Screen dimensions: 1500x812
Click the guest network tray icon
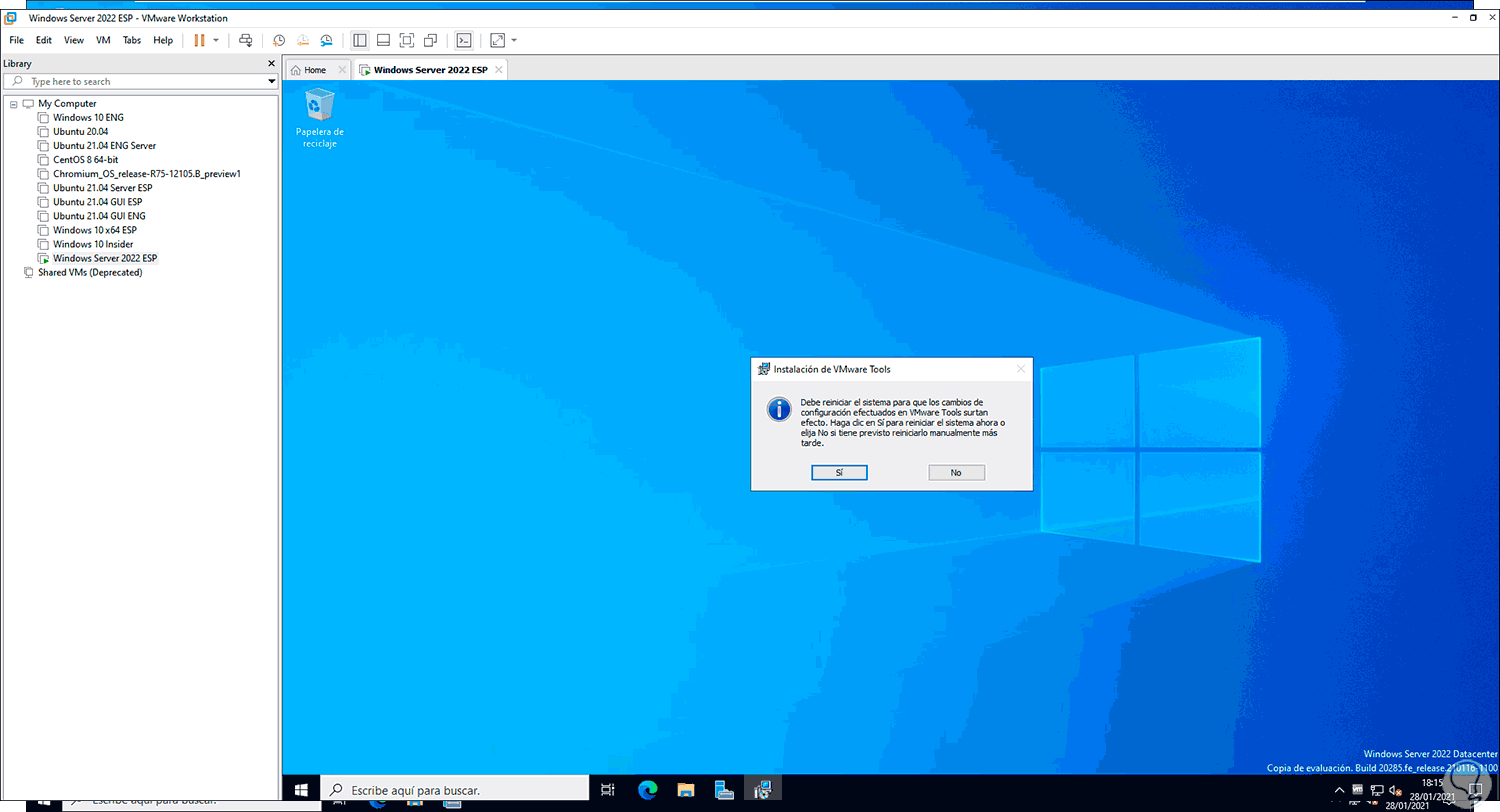(1377, 790)
